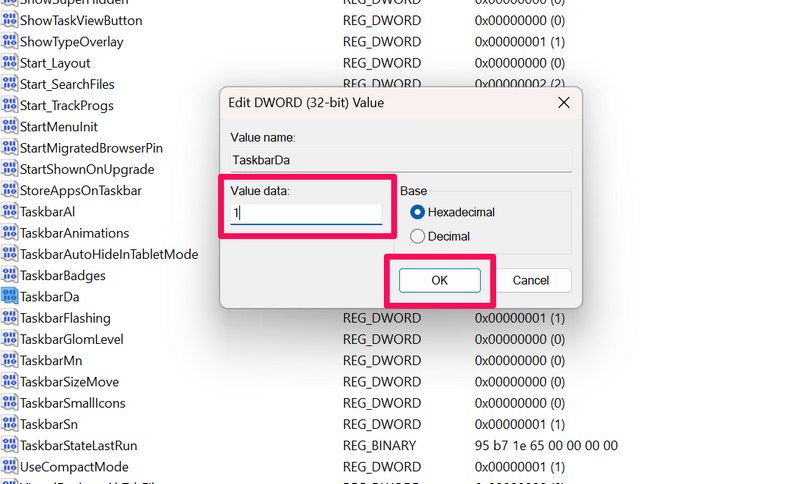Select the TaskbarMn entry name
The width and height of the screenshot is (800, 484).
coord(51,361)
